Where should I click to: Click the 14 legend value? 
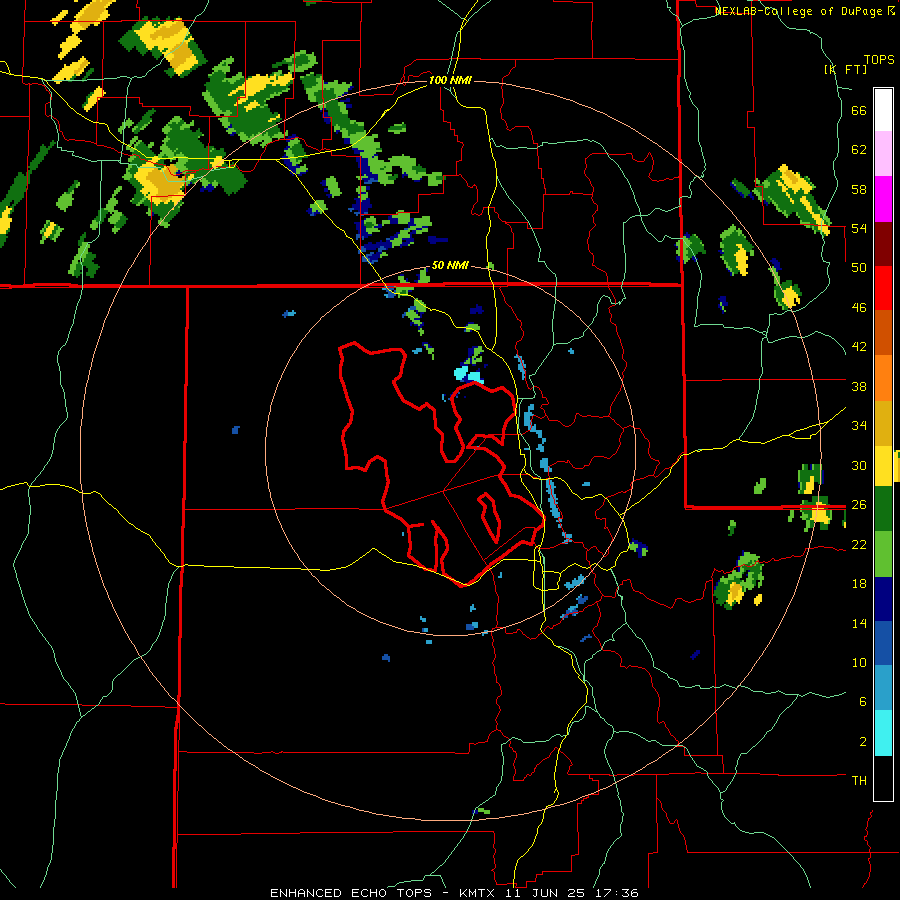859,623
